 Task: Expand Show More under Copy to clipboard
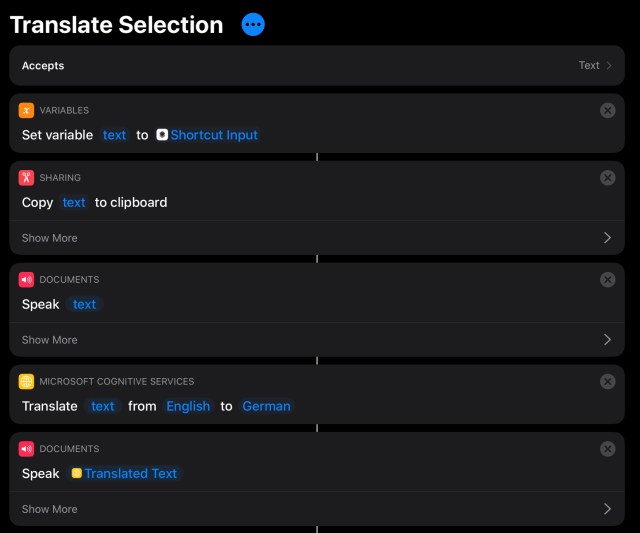coord(316,238)
